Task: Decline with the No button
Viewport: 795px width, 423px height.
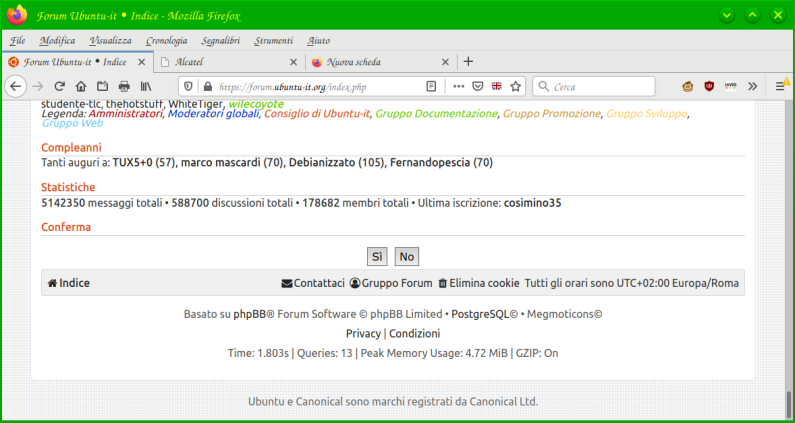Action: pos(407,257)
